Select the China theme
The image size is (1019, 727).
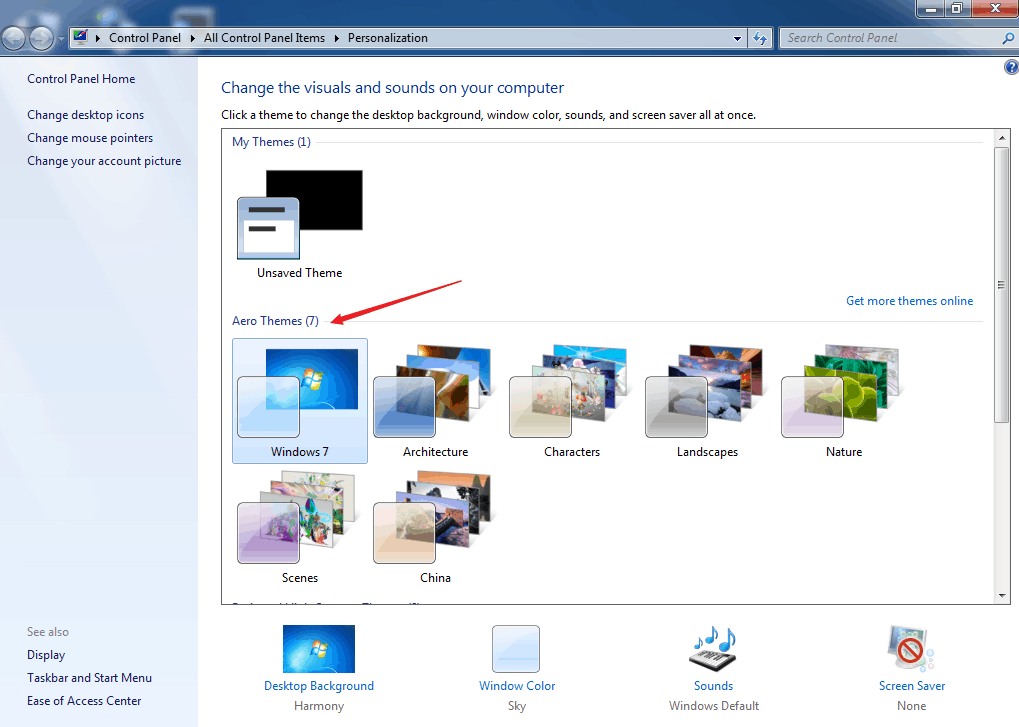(x=435, y=527)
